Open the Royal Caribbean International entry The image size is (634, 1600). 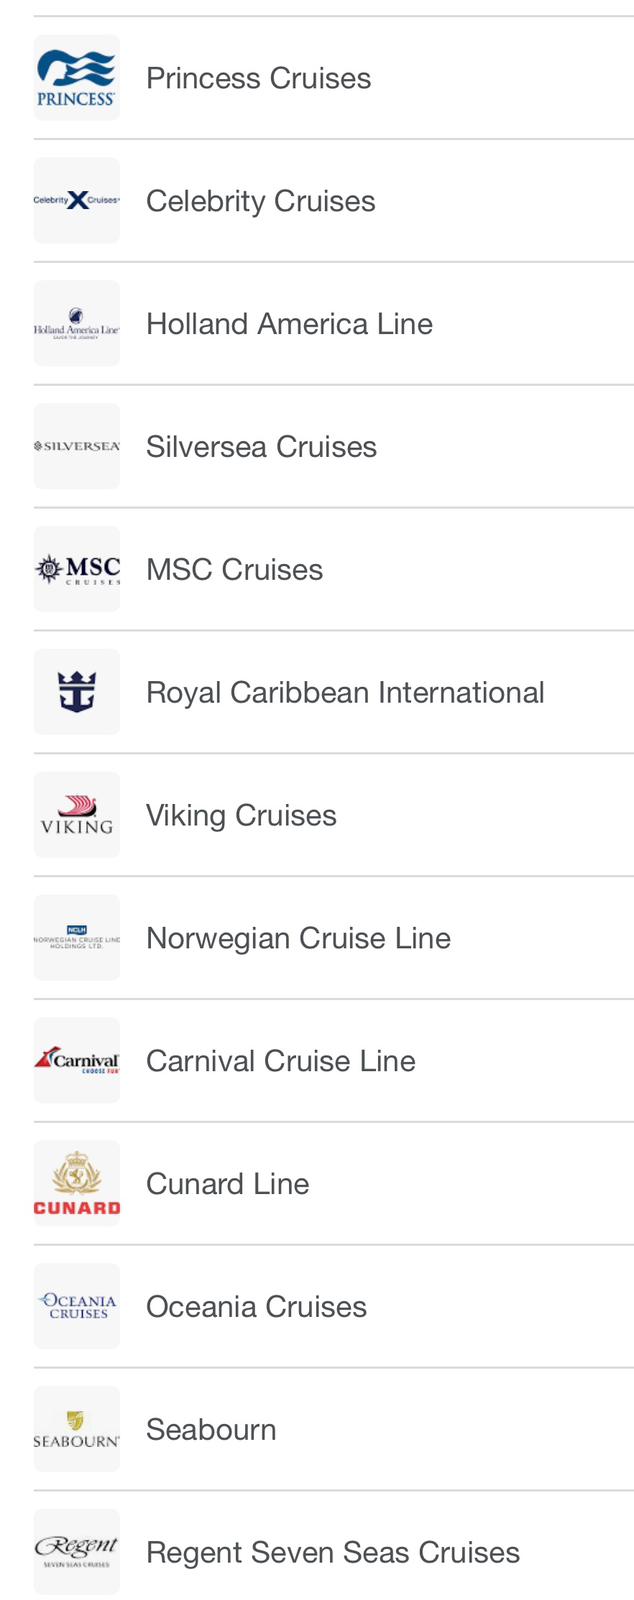(x=345, y=692)
